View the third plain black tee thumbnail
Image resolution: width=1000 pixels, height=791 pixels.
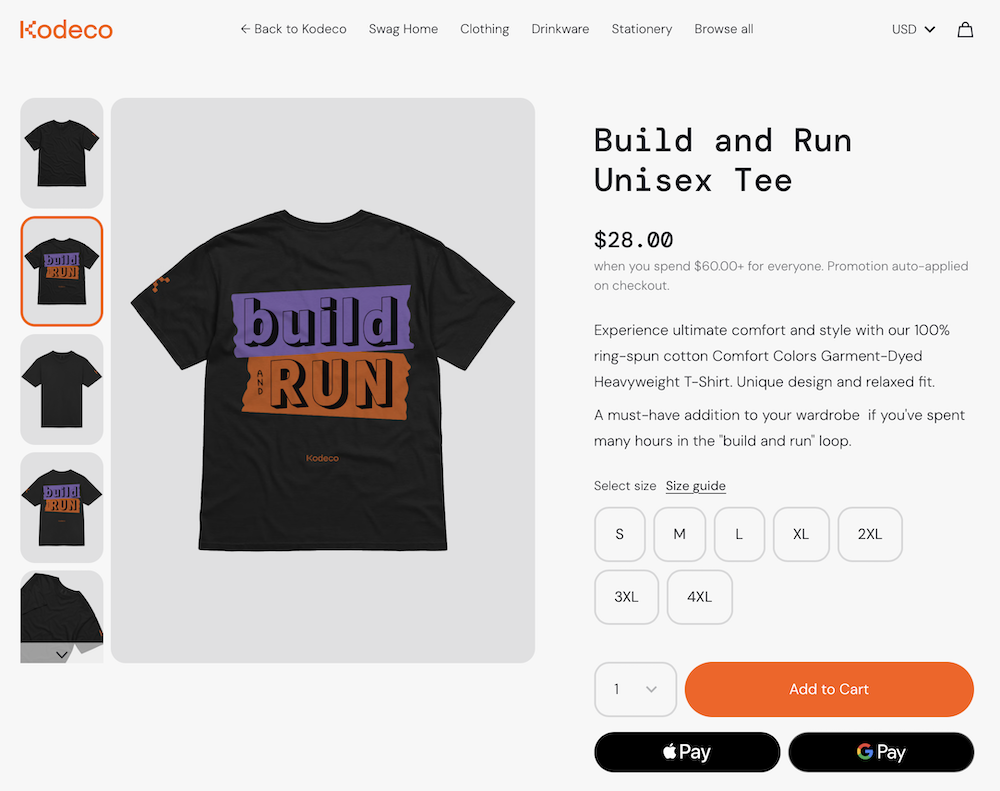coord(62,389)
